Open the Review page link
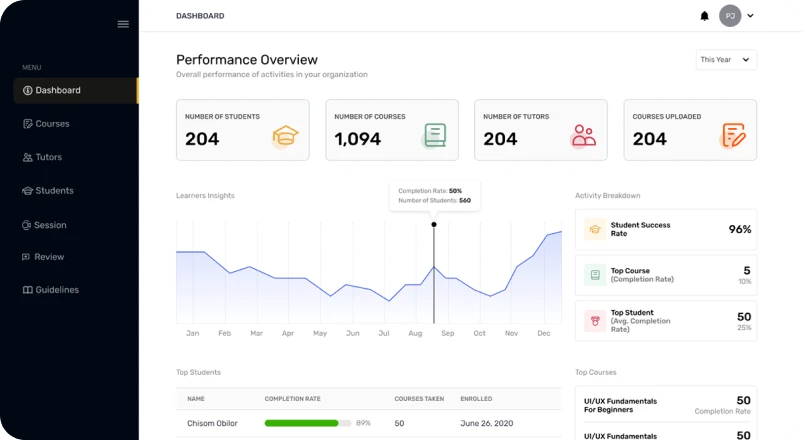Image resolution: width=803 pixels, height=440 pixels. 49,257
